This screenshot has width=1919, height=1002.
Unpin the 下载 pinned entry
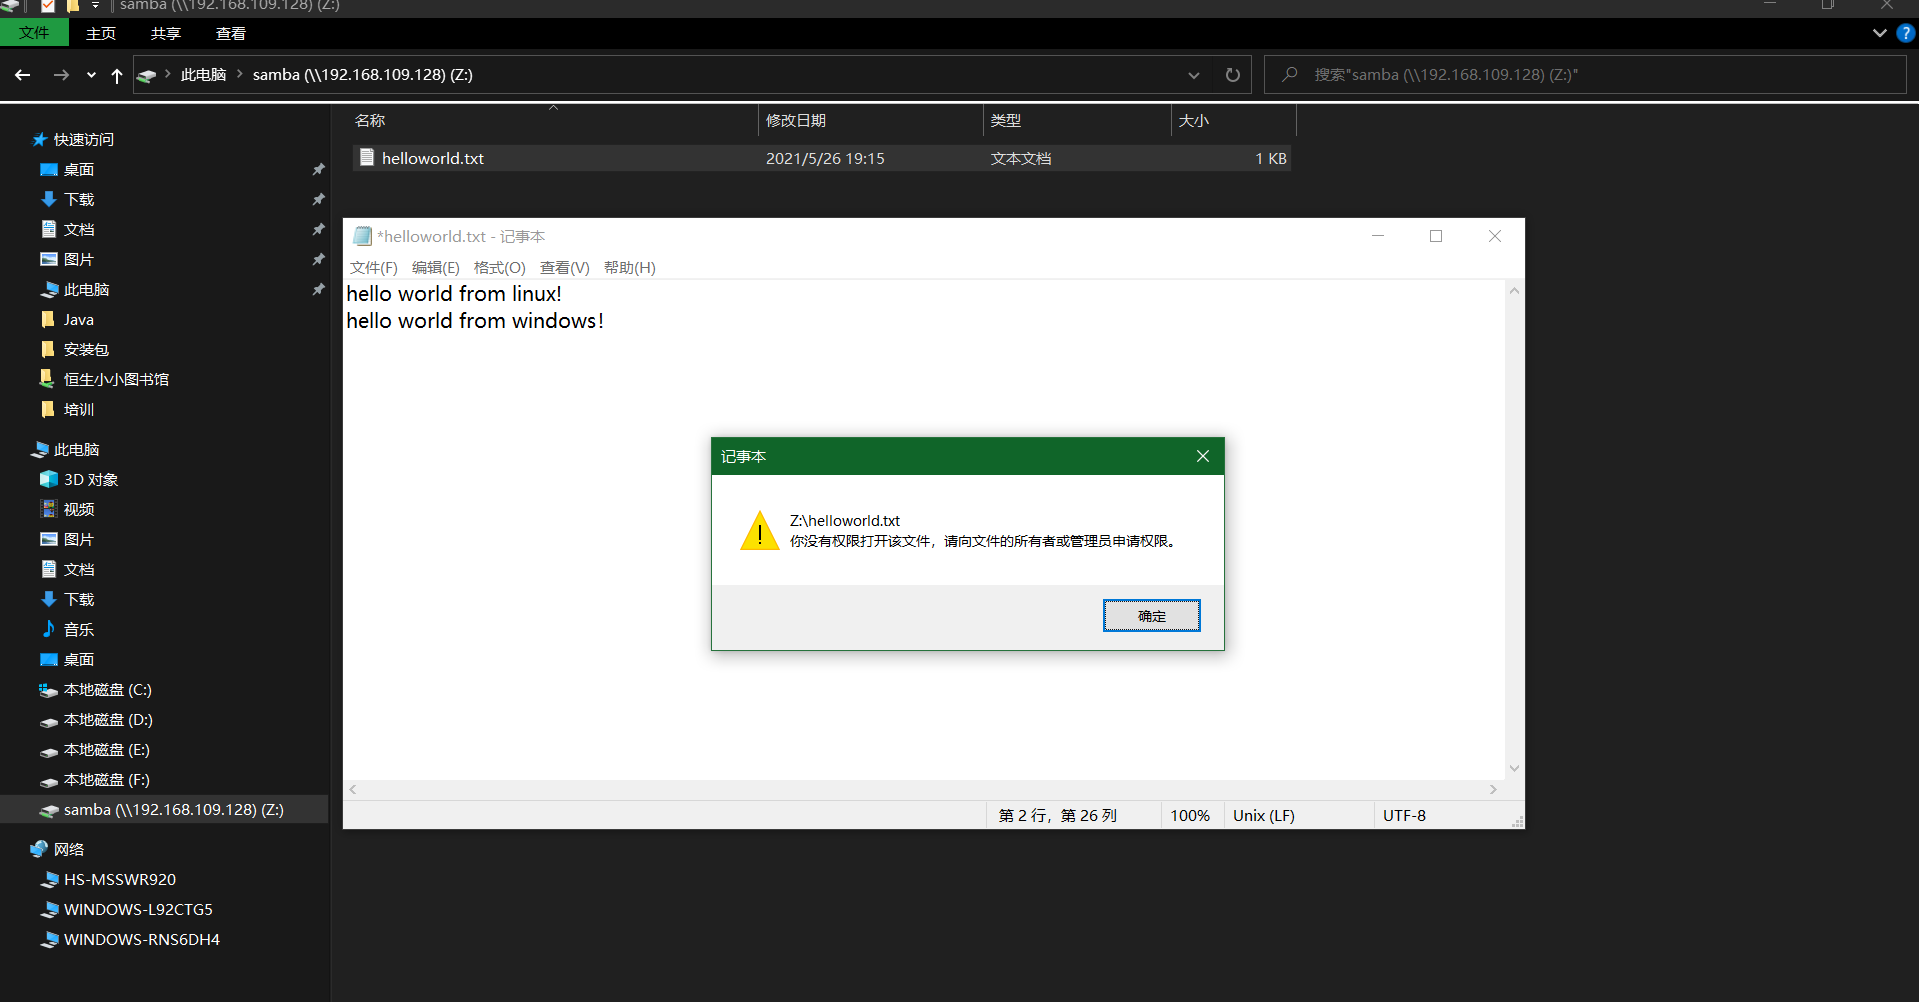pyautogui.click(x=318, y=199)
